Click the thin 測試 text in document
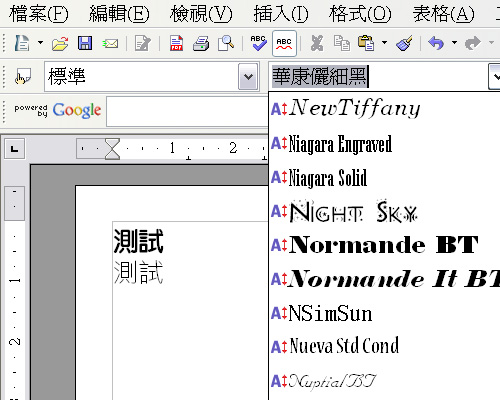 pos(138,272)
